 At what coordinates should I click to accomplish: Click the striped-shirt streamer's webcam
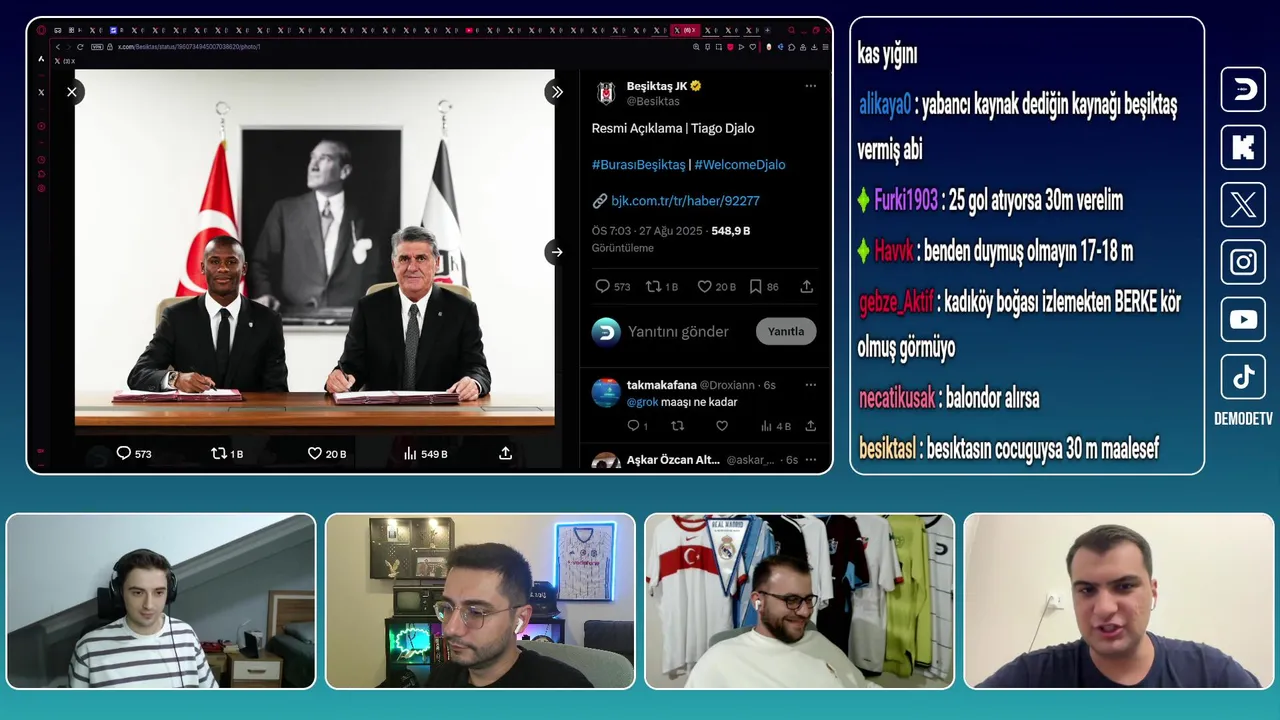pos(161,601)
